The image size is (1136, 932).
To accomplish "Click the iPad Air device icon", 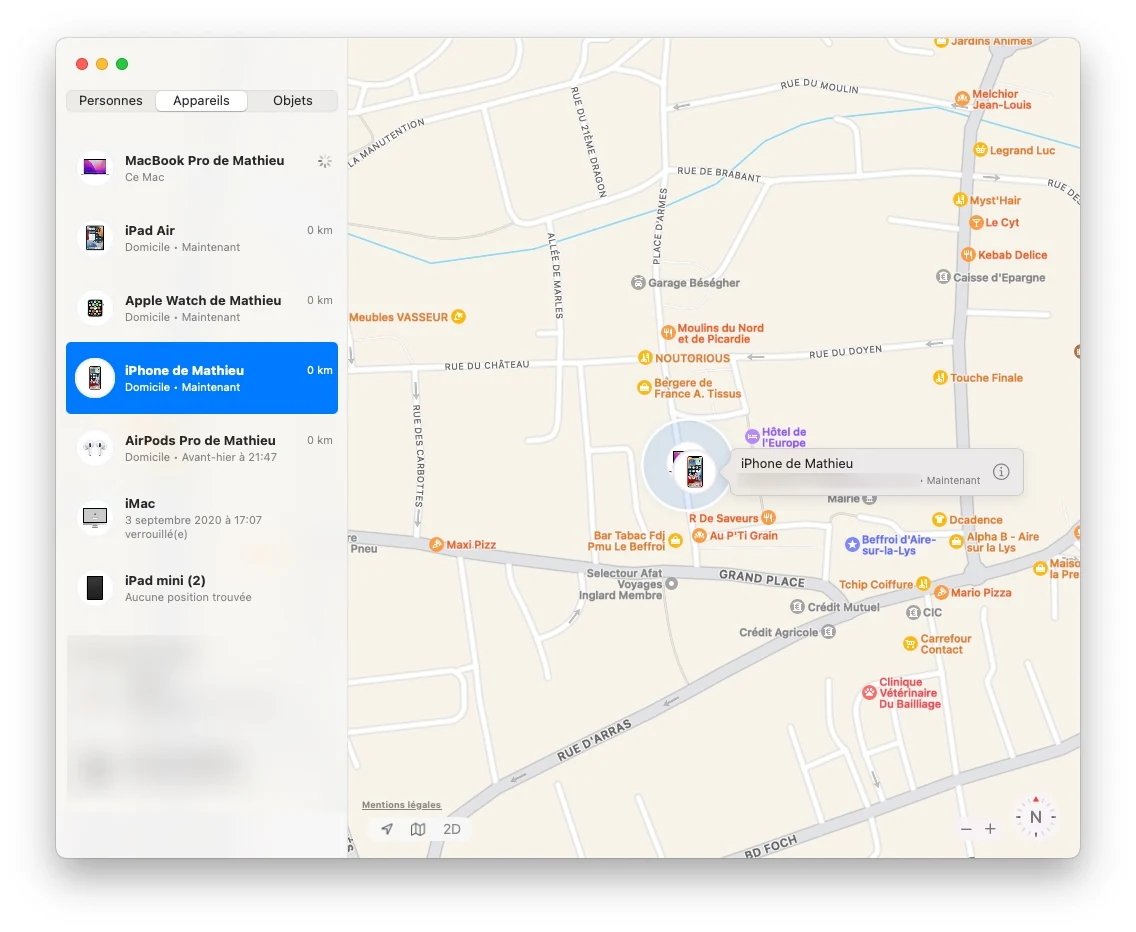I will (95, 238).
